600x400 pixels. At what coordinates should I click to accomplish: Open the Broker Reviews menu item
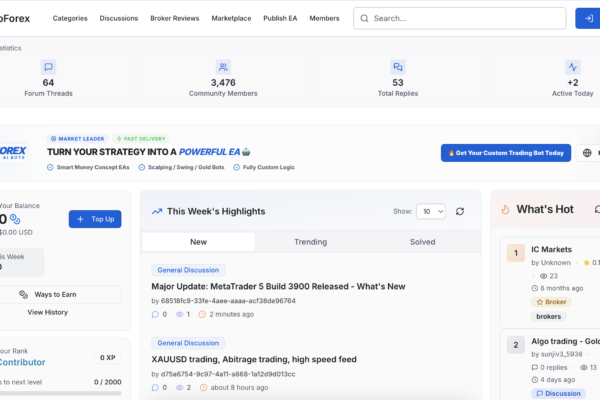point(174,18)
